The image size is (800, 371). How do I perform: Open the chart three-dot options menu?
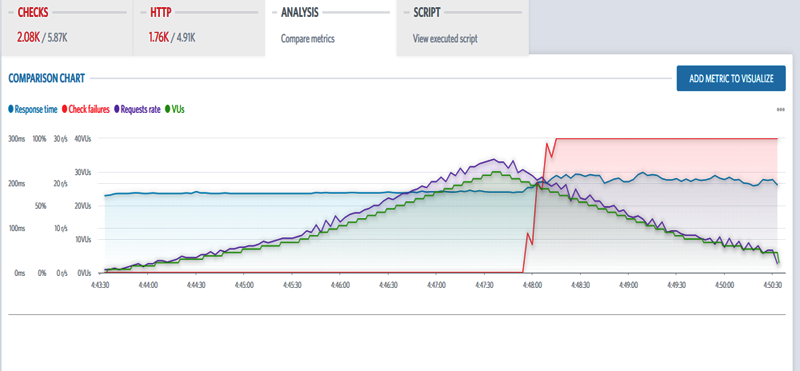pos(781,109)
